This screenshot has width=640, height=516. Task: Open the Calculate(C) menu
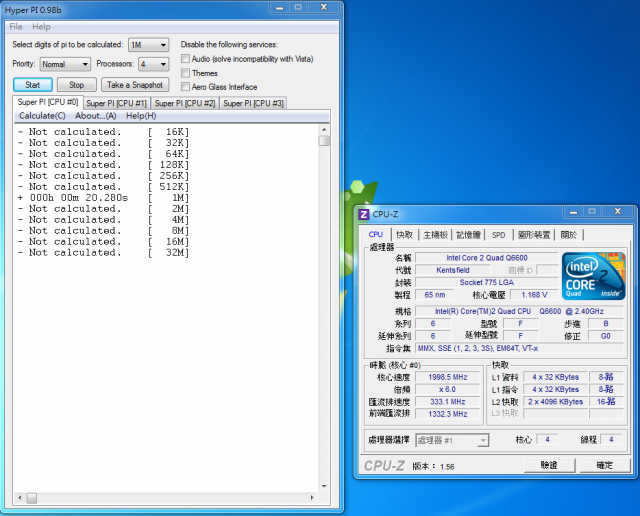point(42,116)
